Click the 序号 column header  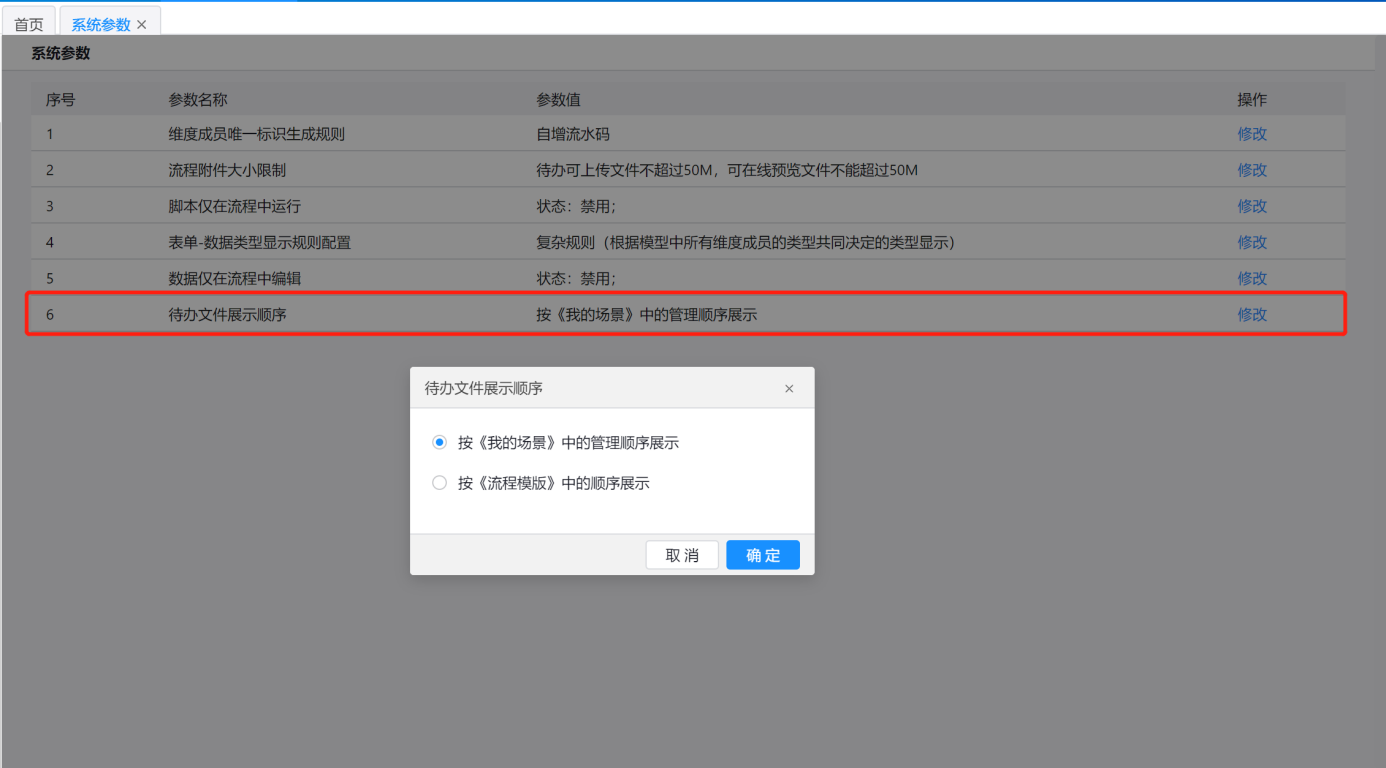point(60,100)
